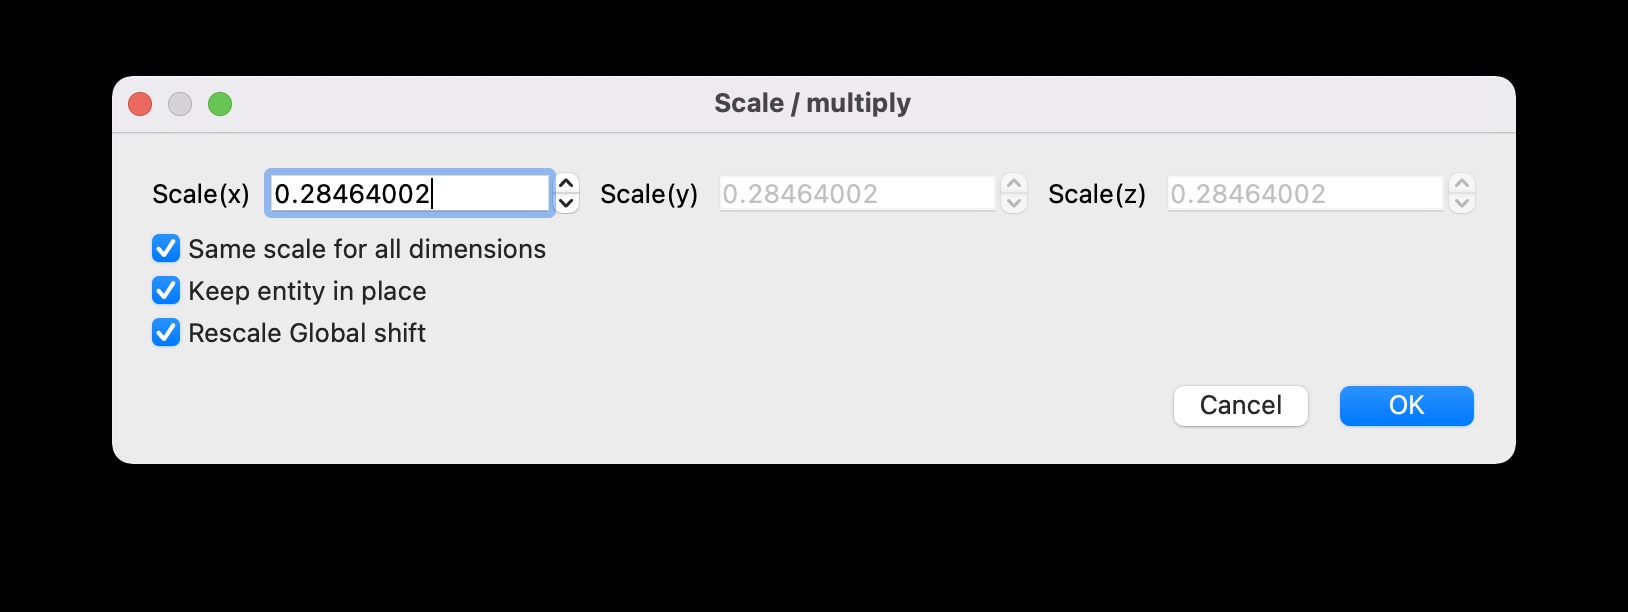Click the Scale(x) label
1628x612 pixels.
[201, 193]
